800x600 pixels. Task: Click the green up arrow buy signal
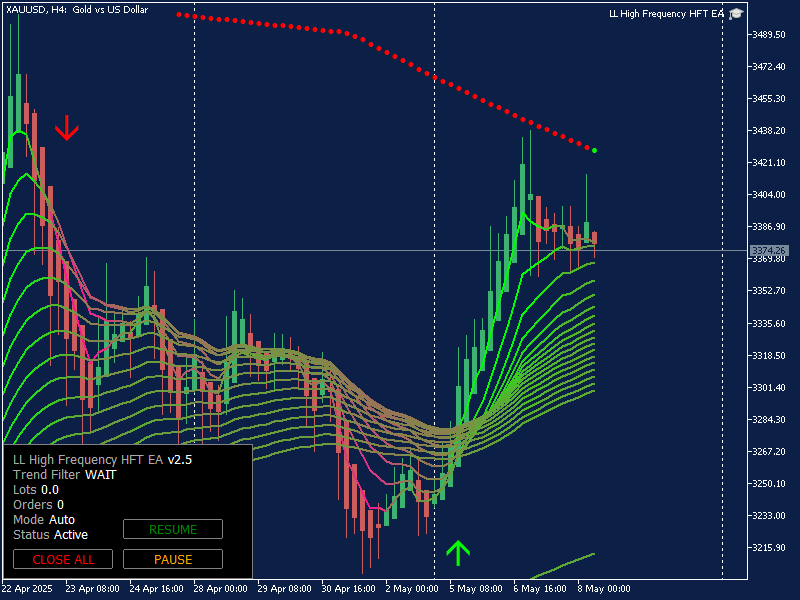pyautogui.click(x=458, y=553)
